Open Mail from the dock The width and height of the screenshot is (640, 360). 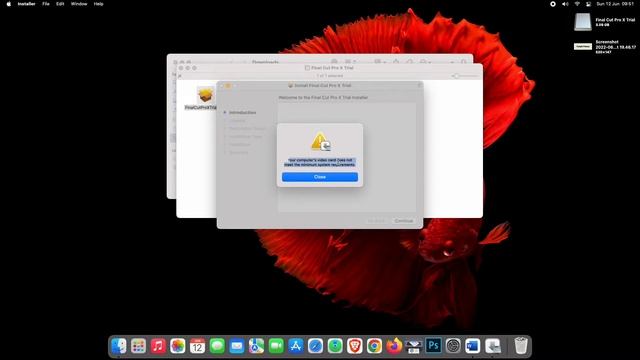click(x=237, y=346)
